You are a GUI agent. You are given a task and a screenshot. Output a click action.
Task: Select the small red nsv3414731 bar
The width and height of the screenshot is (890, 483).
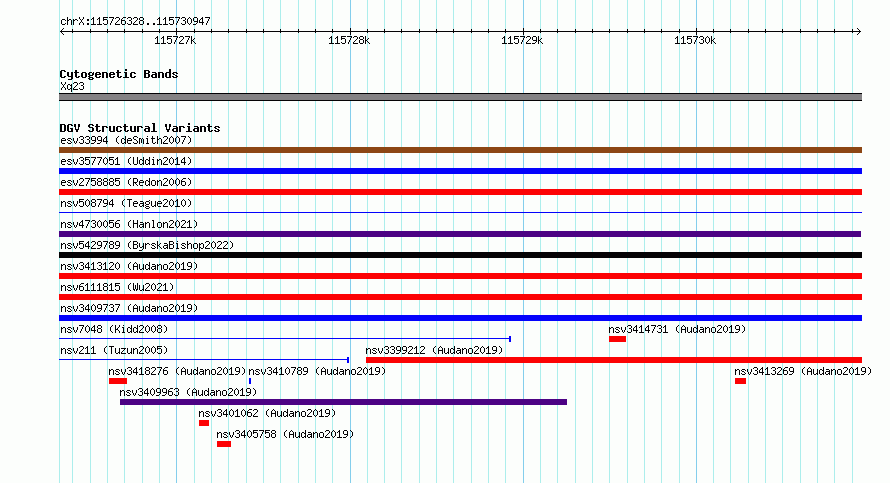[x=618, y=339]
